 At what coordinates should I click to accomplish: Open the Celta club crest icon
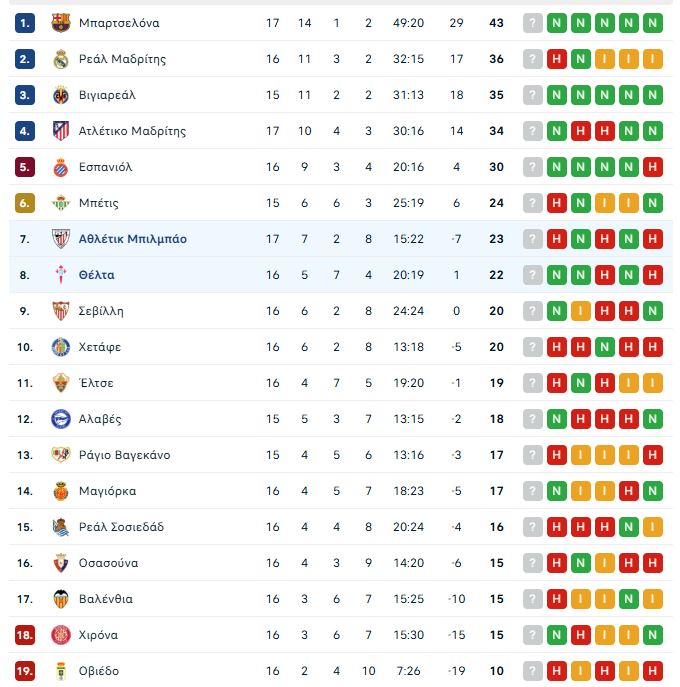pos(61,275)
